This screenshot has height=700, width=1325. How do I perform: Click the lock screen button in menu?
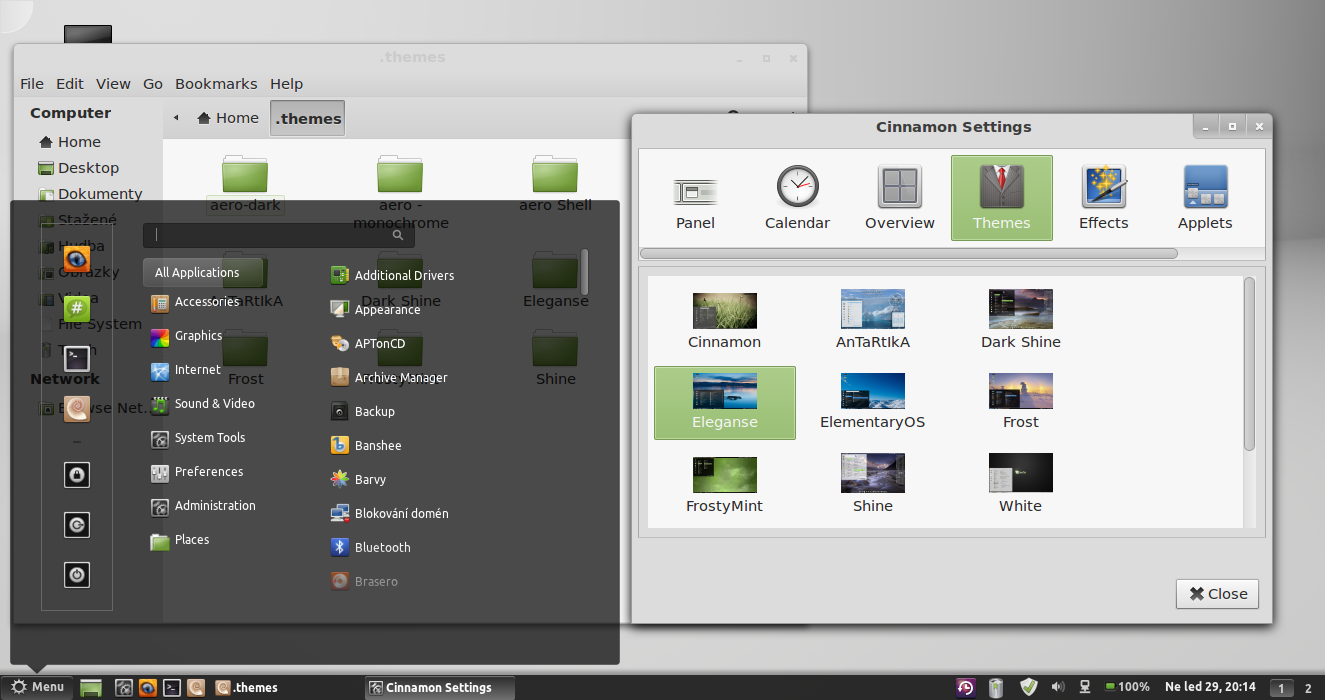point(77,474)
